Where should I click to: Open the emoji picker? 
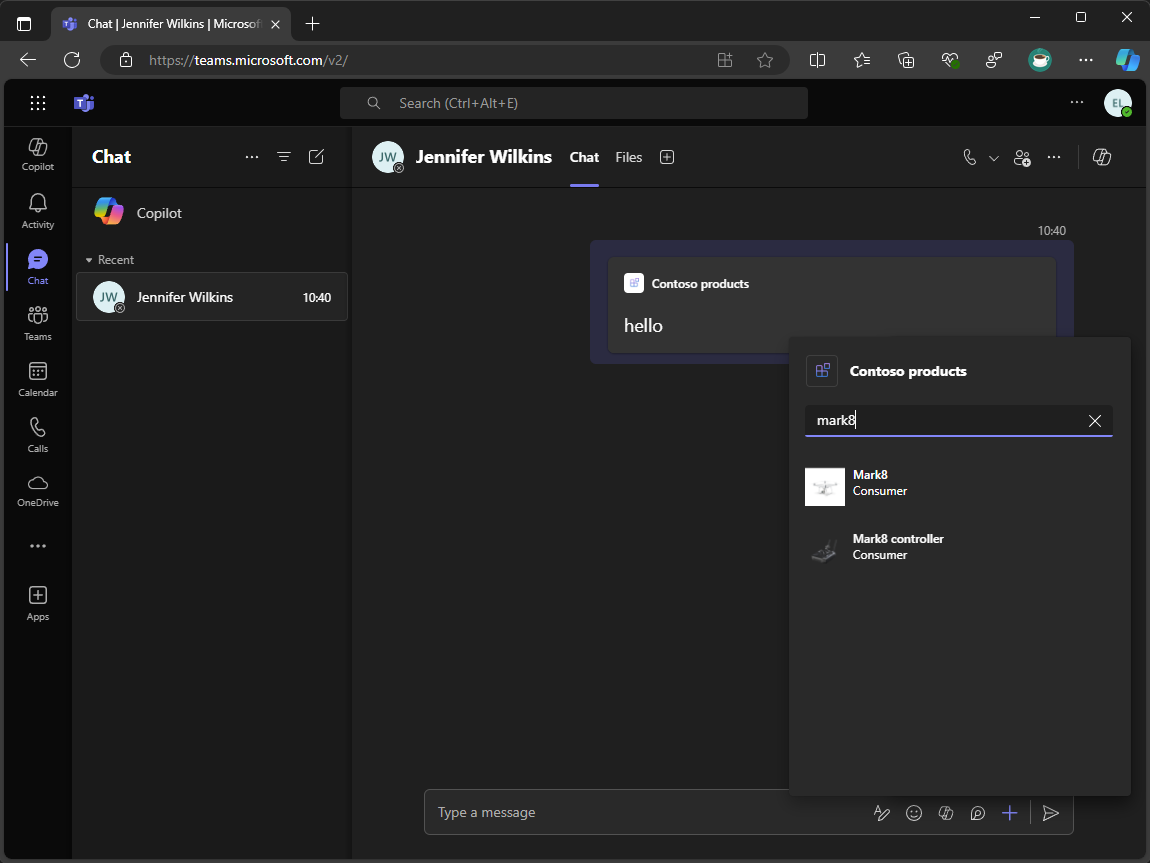[x=914, y=812]
